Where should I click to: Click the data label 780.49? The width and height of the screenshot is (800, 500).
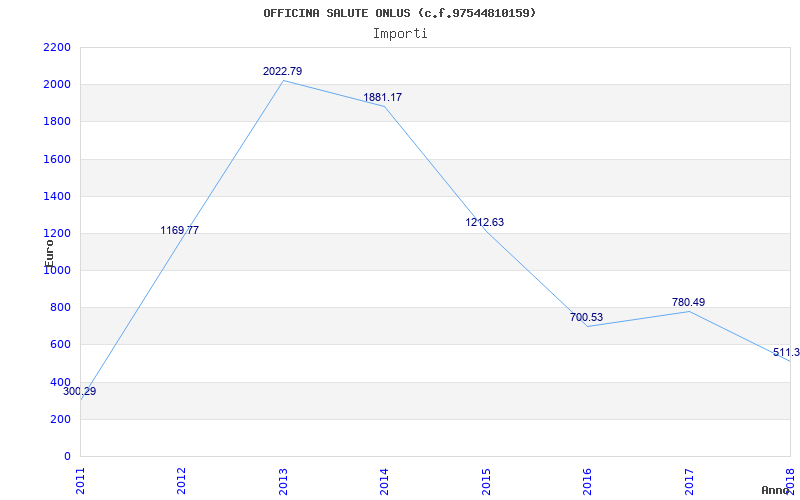pos(688,302)
